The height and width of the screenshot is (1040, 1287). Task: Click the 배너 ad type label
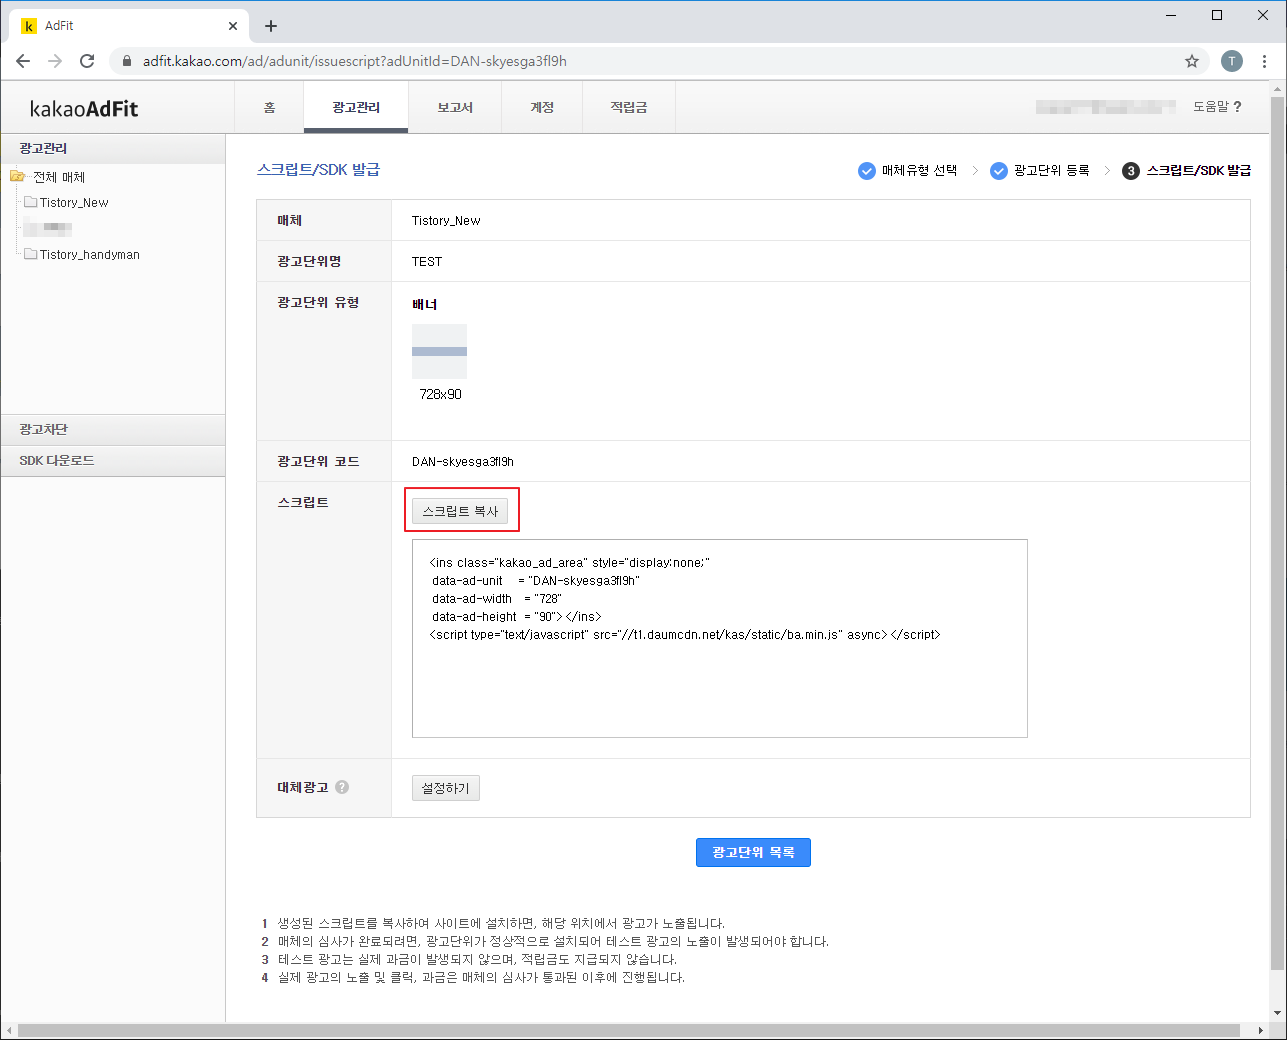(x=425, y=304)
